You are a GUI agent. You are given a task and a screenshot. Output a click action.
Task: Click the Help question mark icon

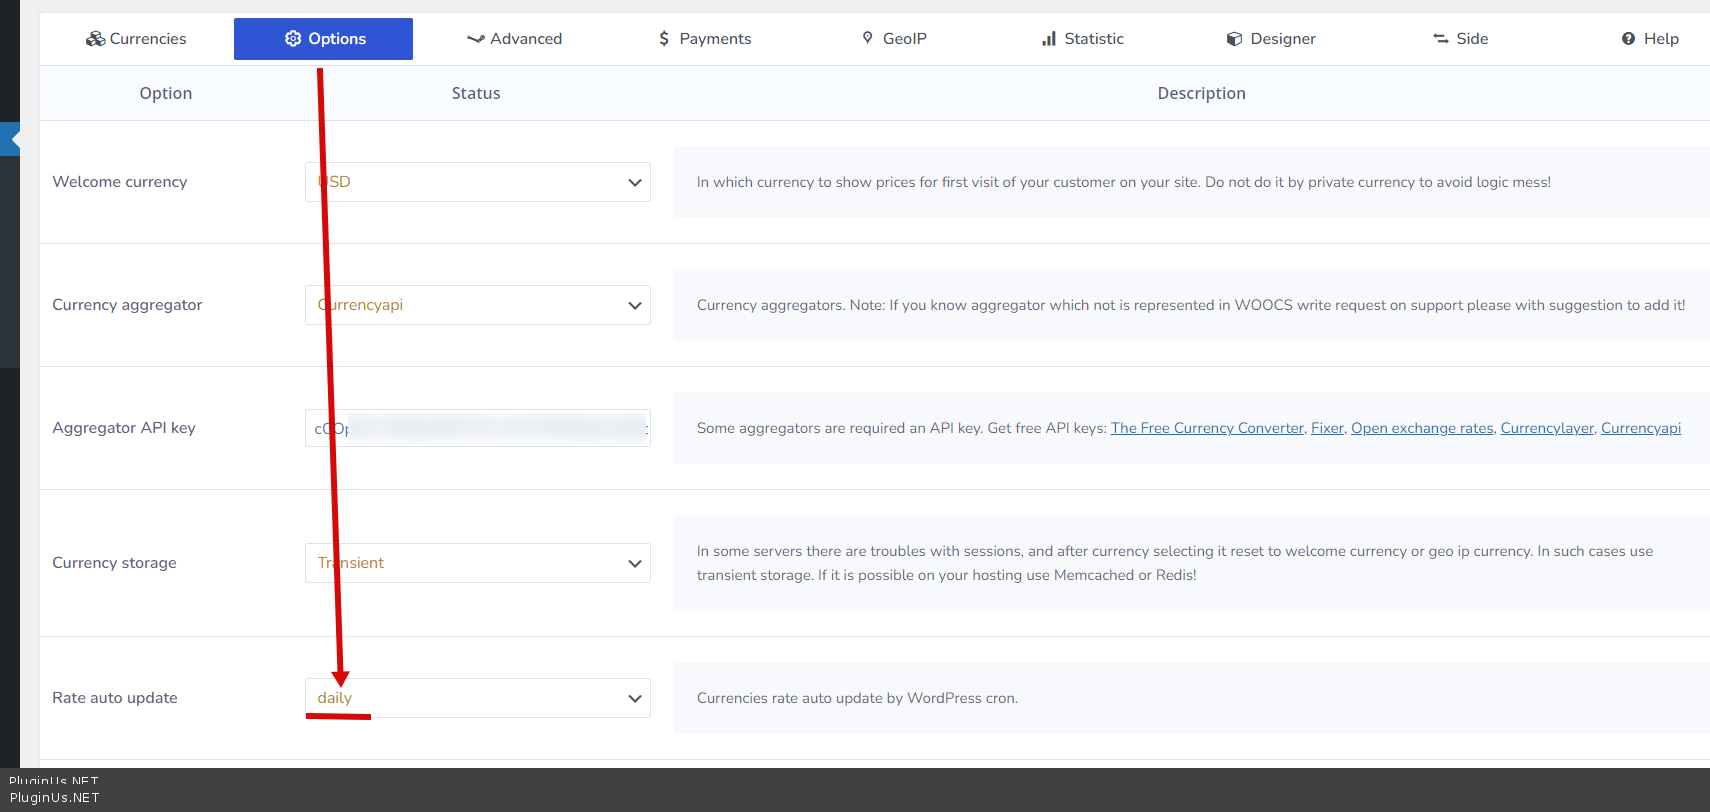[x=1628, y=39]
